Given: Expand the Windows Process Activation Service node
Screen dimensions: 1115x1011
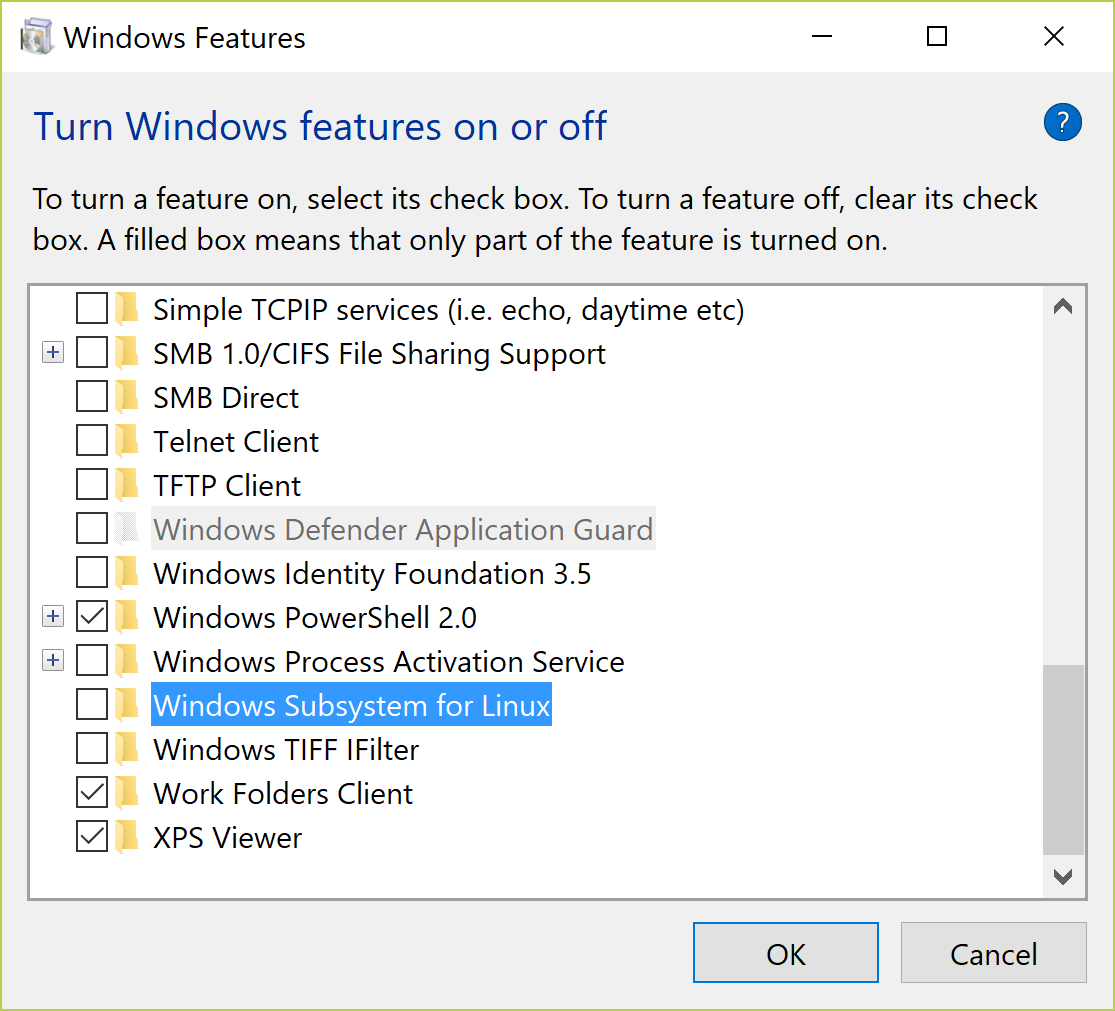Looking at the screenshot, I should coord(53,660).
